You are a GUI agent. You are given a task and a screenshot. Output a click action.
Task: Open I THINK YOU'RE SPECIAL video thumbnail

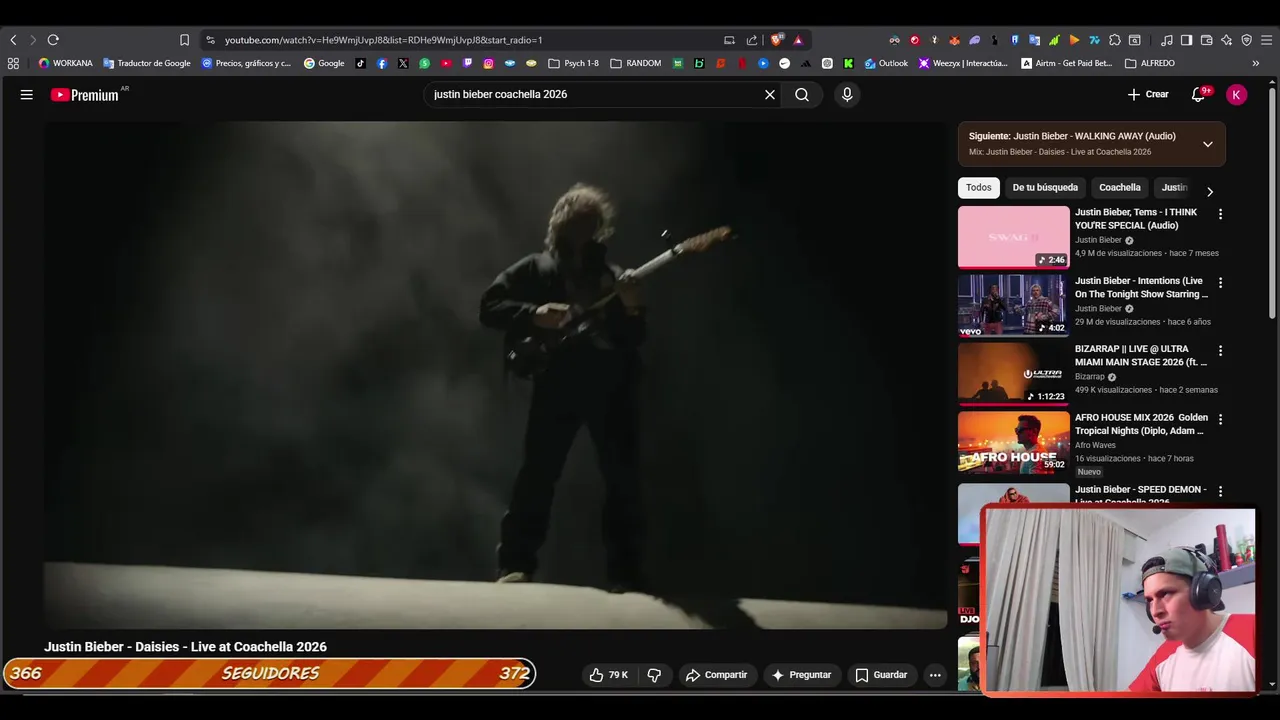pos(1014,237)
